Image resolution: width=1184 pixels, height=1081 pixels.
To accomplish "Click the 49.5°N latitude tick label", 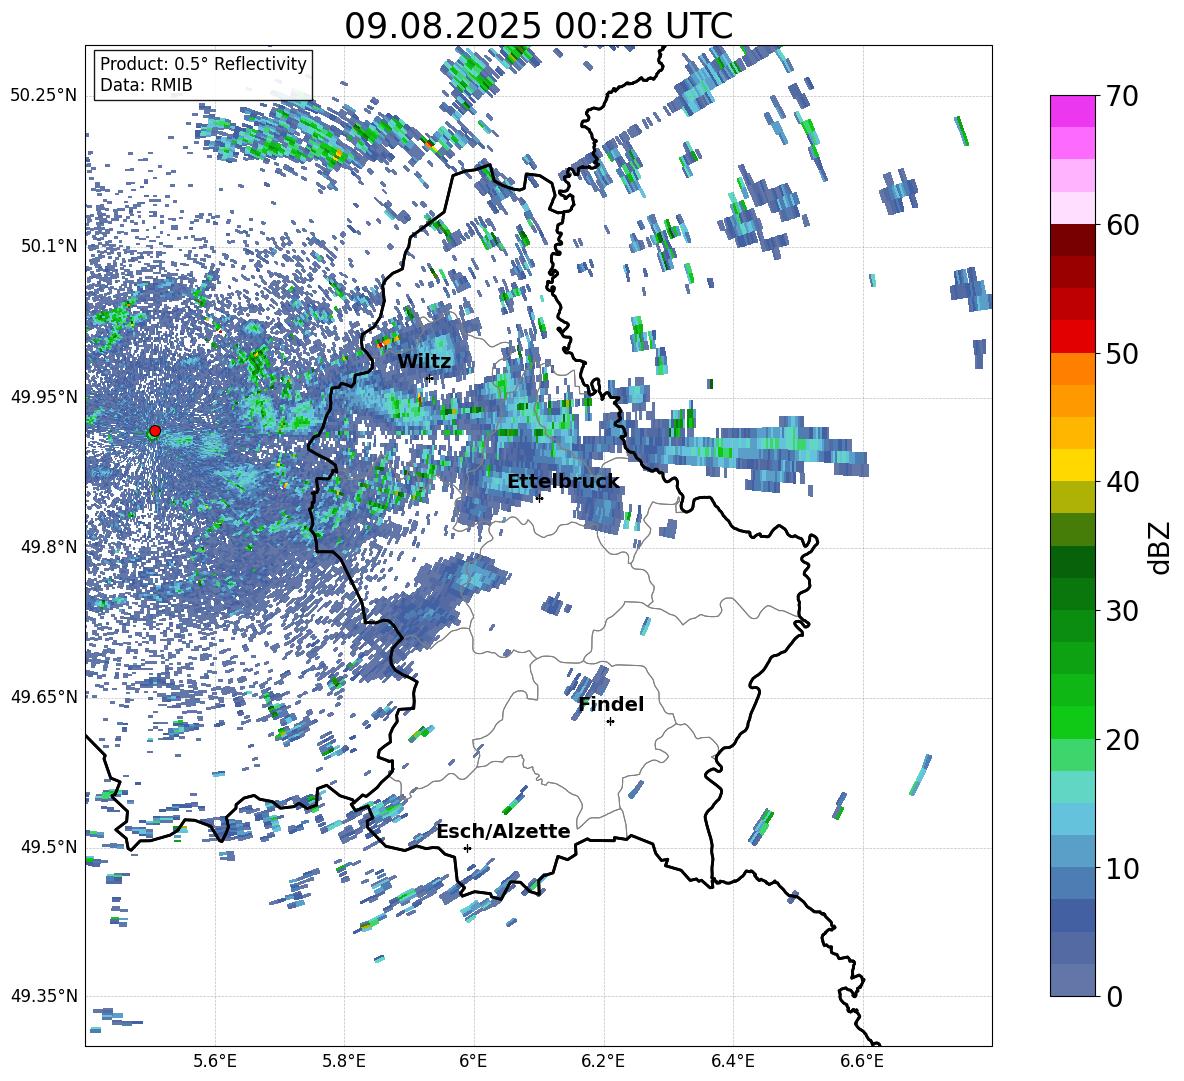I will pos(48,846).
